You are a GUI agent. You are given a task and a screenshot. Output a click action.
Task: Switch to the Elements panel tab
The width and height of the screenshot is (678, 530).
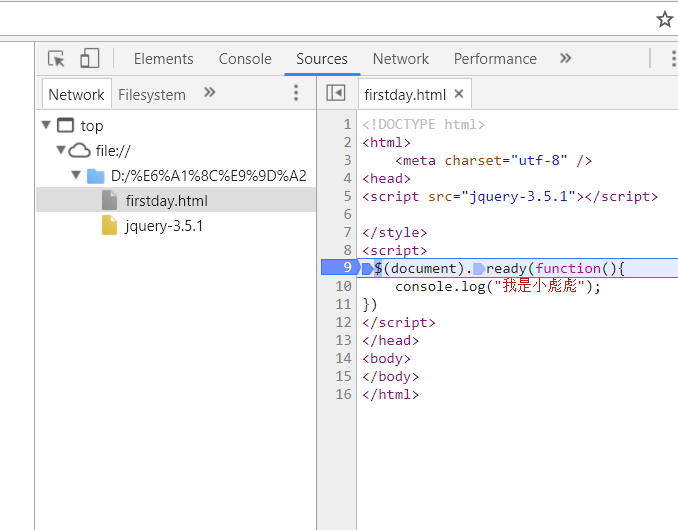tap(163, 59)
